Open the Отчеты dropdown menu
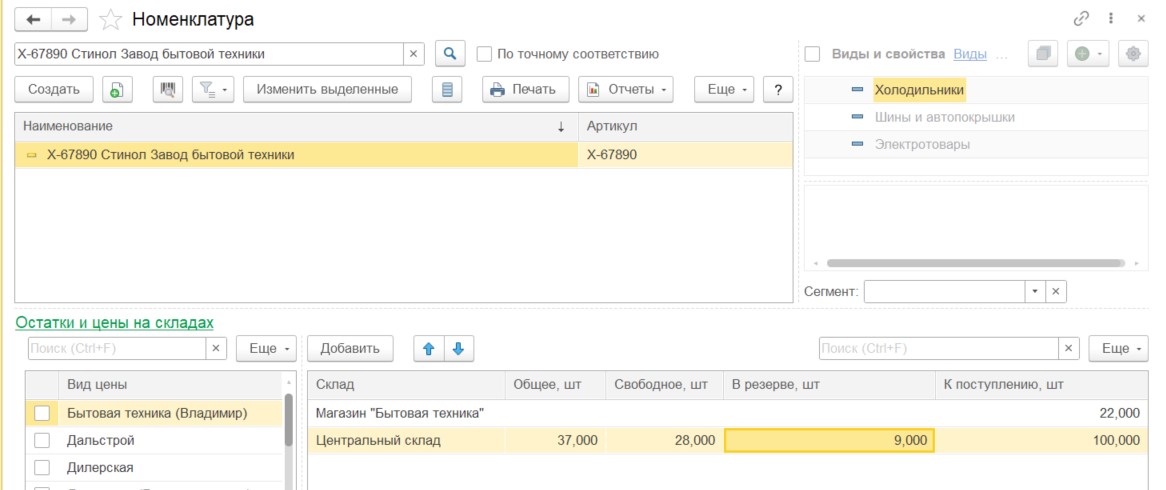The width and height of the screenshot is (1166, 490). click(x=626, y=89)
